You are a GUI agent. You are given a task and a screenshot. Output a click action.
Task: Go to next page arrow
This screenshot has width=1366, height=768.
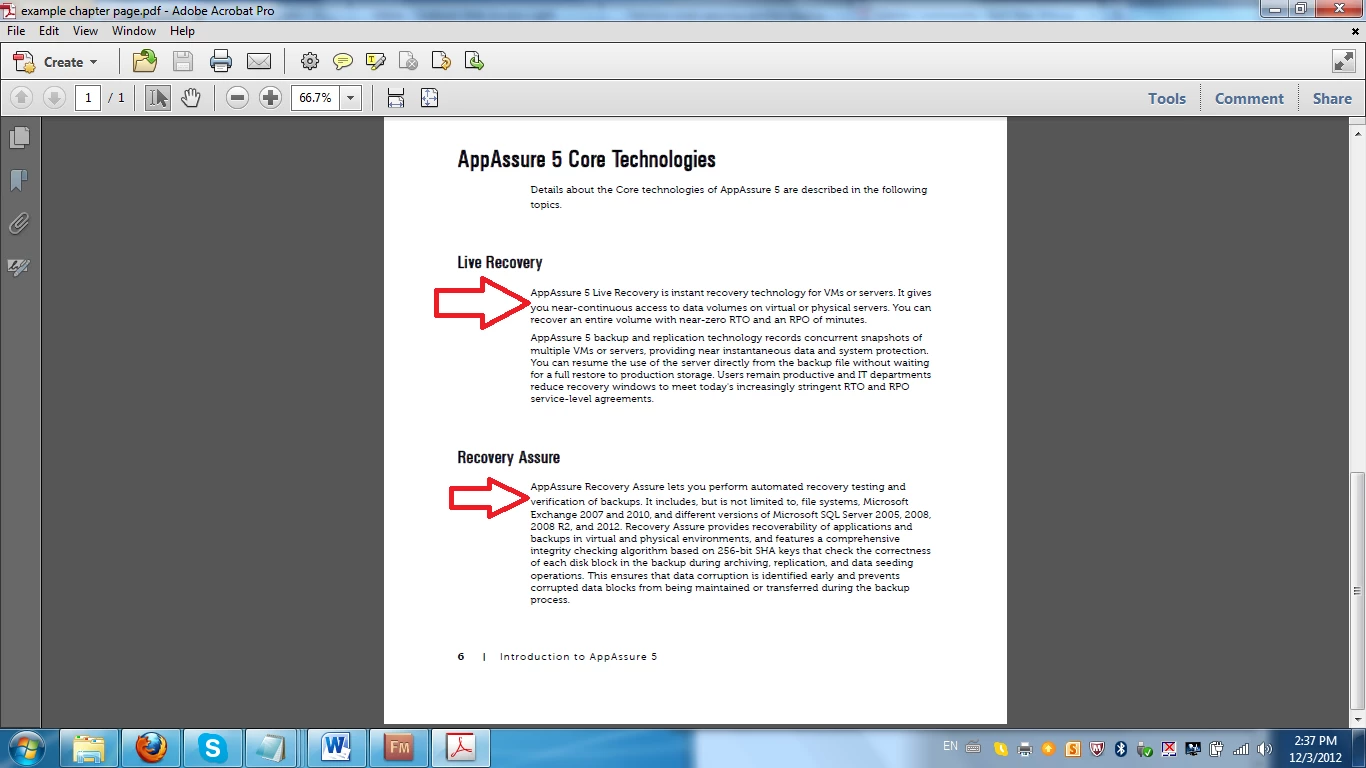click(54, 98)
